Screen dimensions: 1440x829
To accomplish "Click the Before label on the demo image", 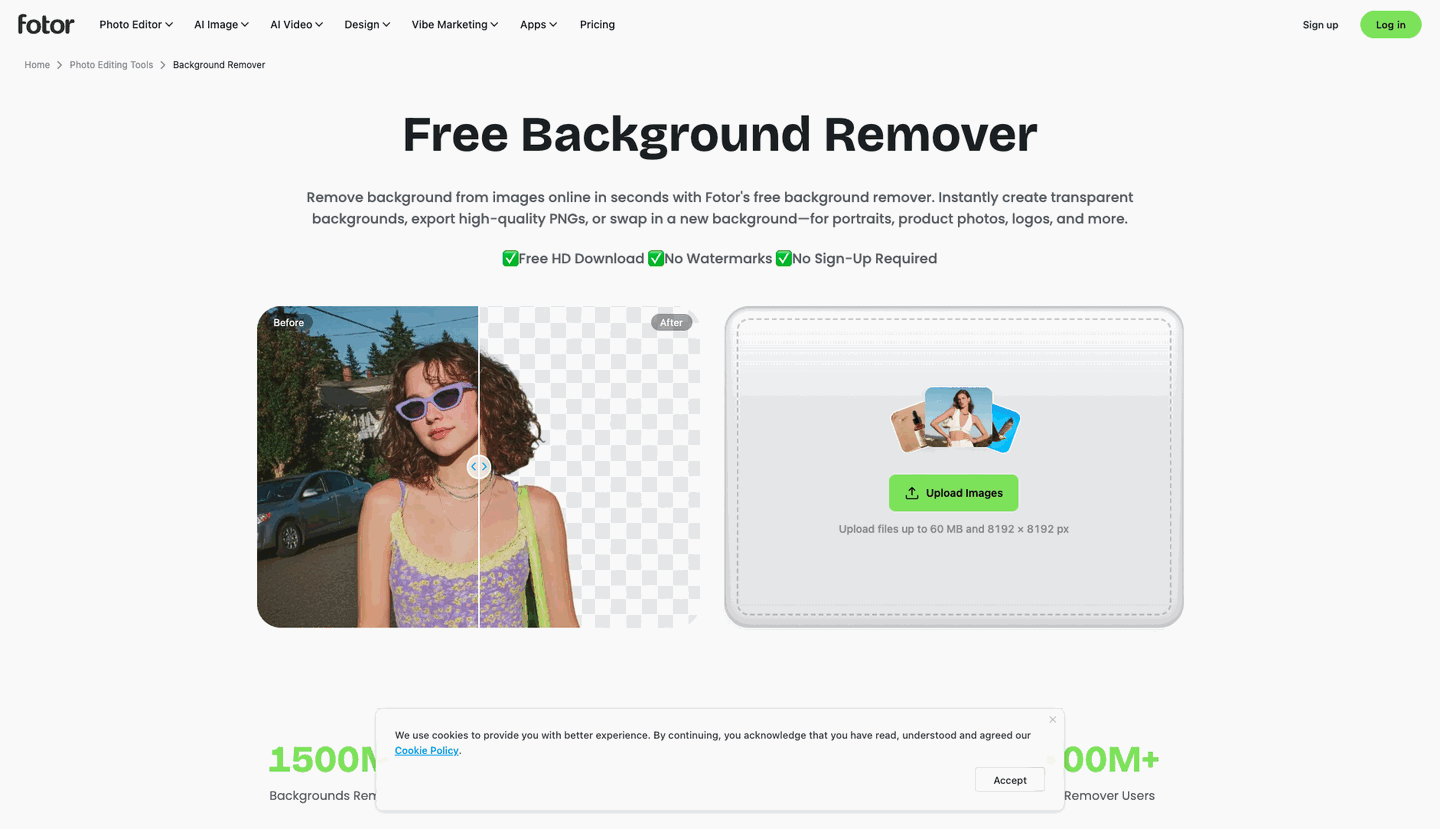I will [288, 322].
